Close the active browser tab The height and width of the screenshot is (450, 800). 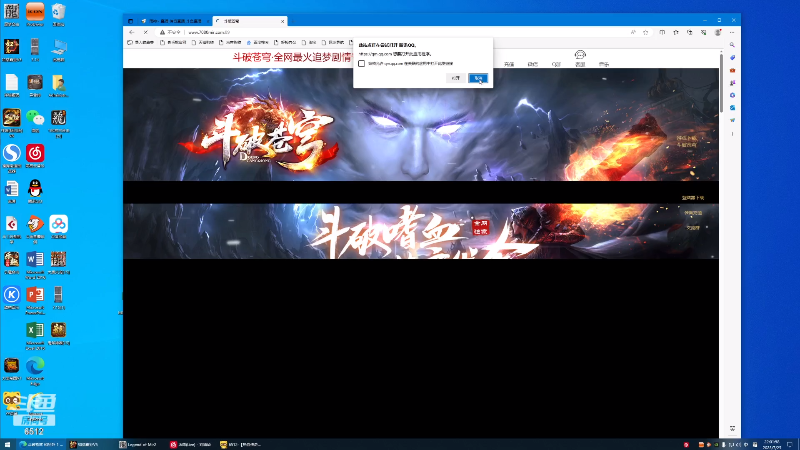point(282,21)
